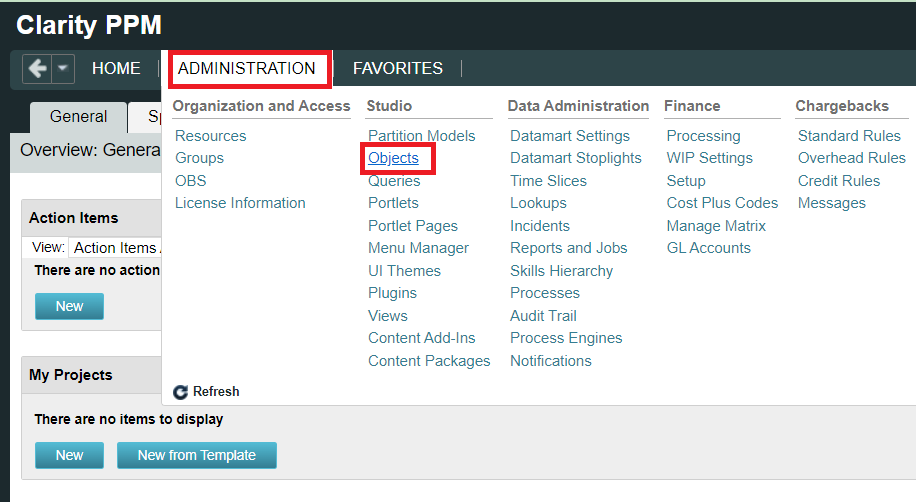Select WIP Settings under Finance

coord(709,158)
